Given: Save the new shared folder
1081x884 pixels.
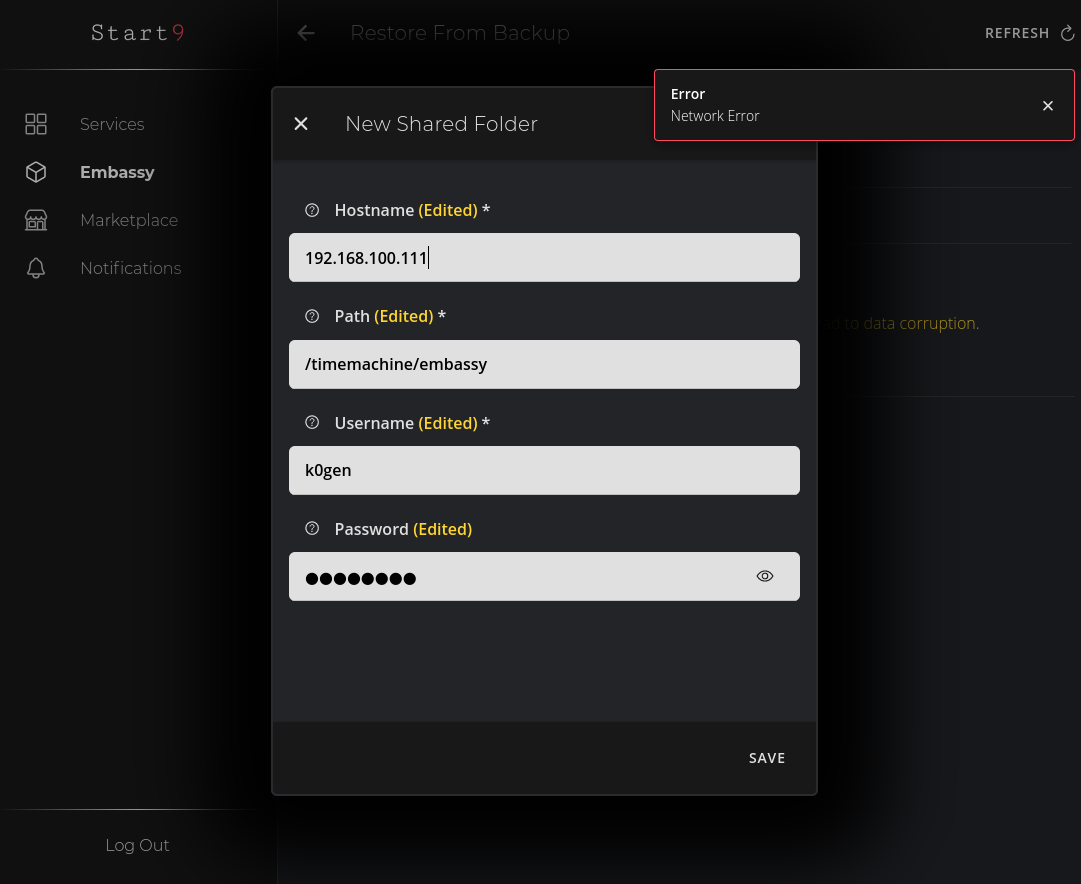Looking at the screenshot, I should tap(766, 757).
